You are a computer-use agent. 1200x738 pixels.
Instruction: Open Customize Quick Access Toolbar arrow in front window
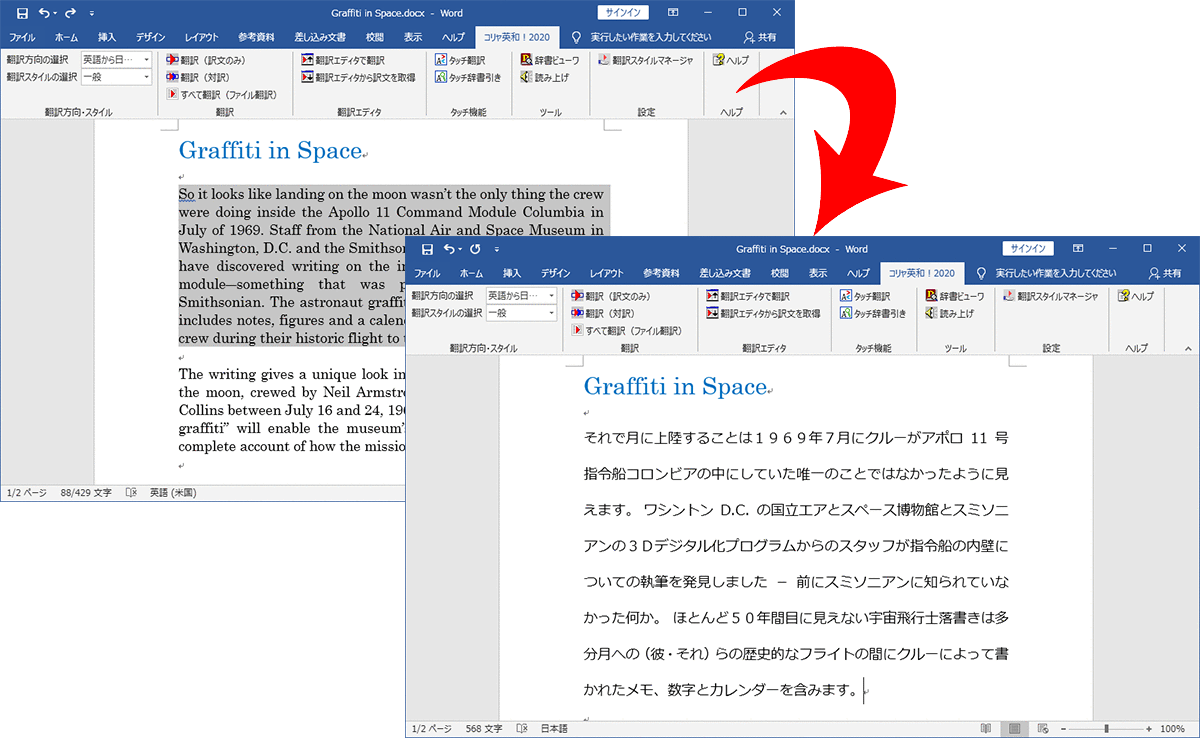pyautogui.click(x=496, y=249)
